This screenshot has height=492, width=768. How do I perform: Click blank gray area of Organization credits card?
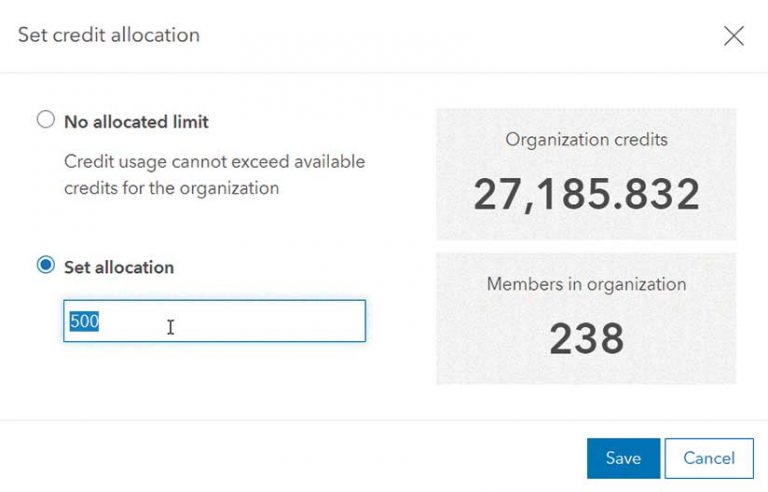tap(470, 225)
